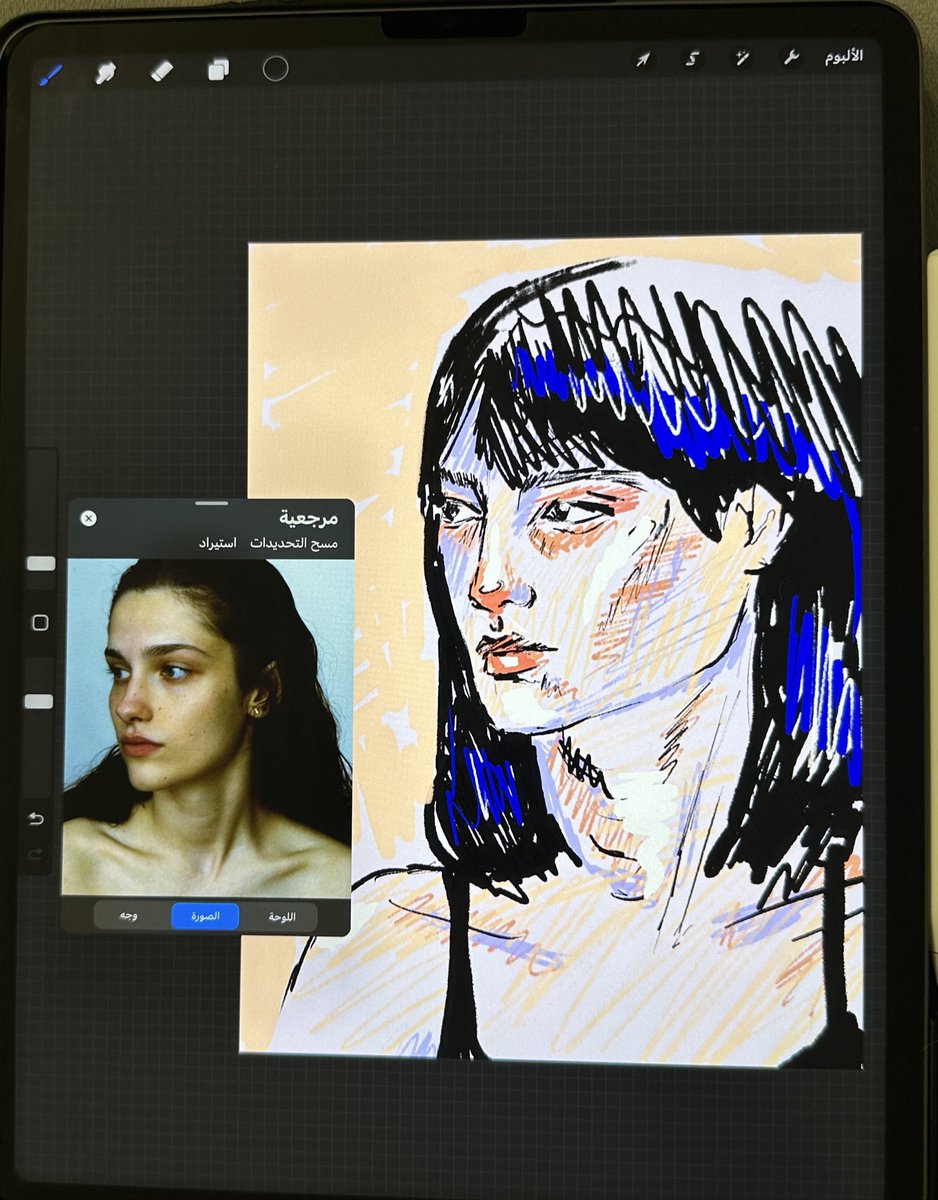938x1200 pixels.
Task: Tap the reference photo of the woman
Action: coord(207,727)
